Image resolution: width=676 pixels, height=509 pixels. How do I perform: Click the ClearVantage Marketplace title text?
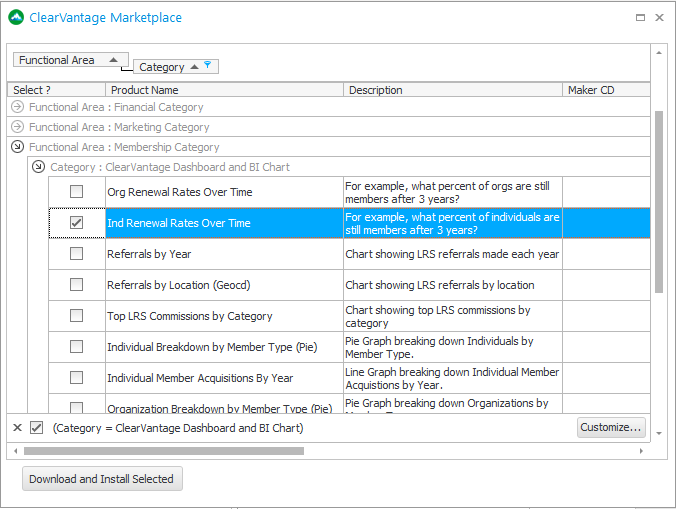point(106,17)
